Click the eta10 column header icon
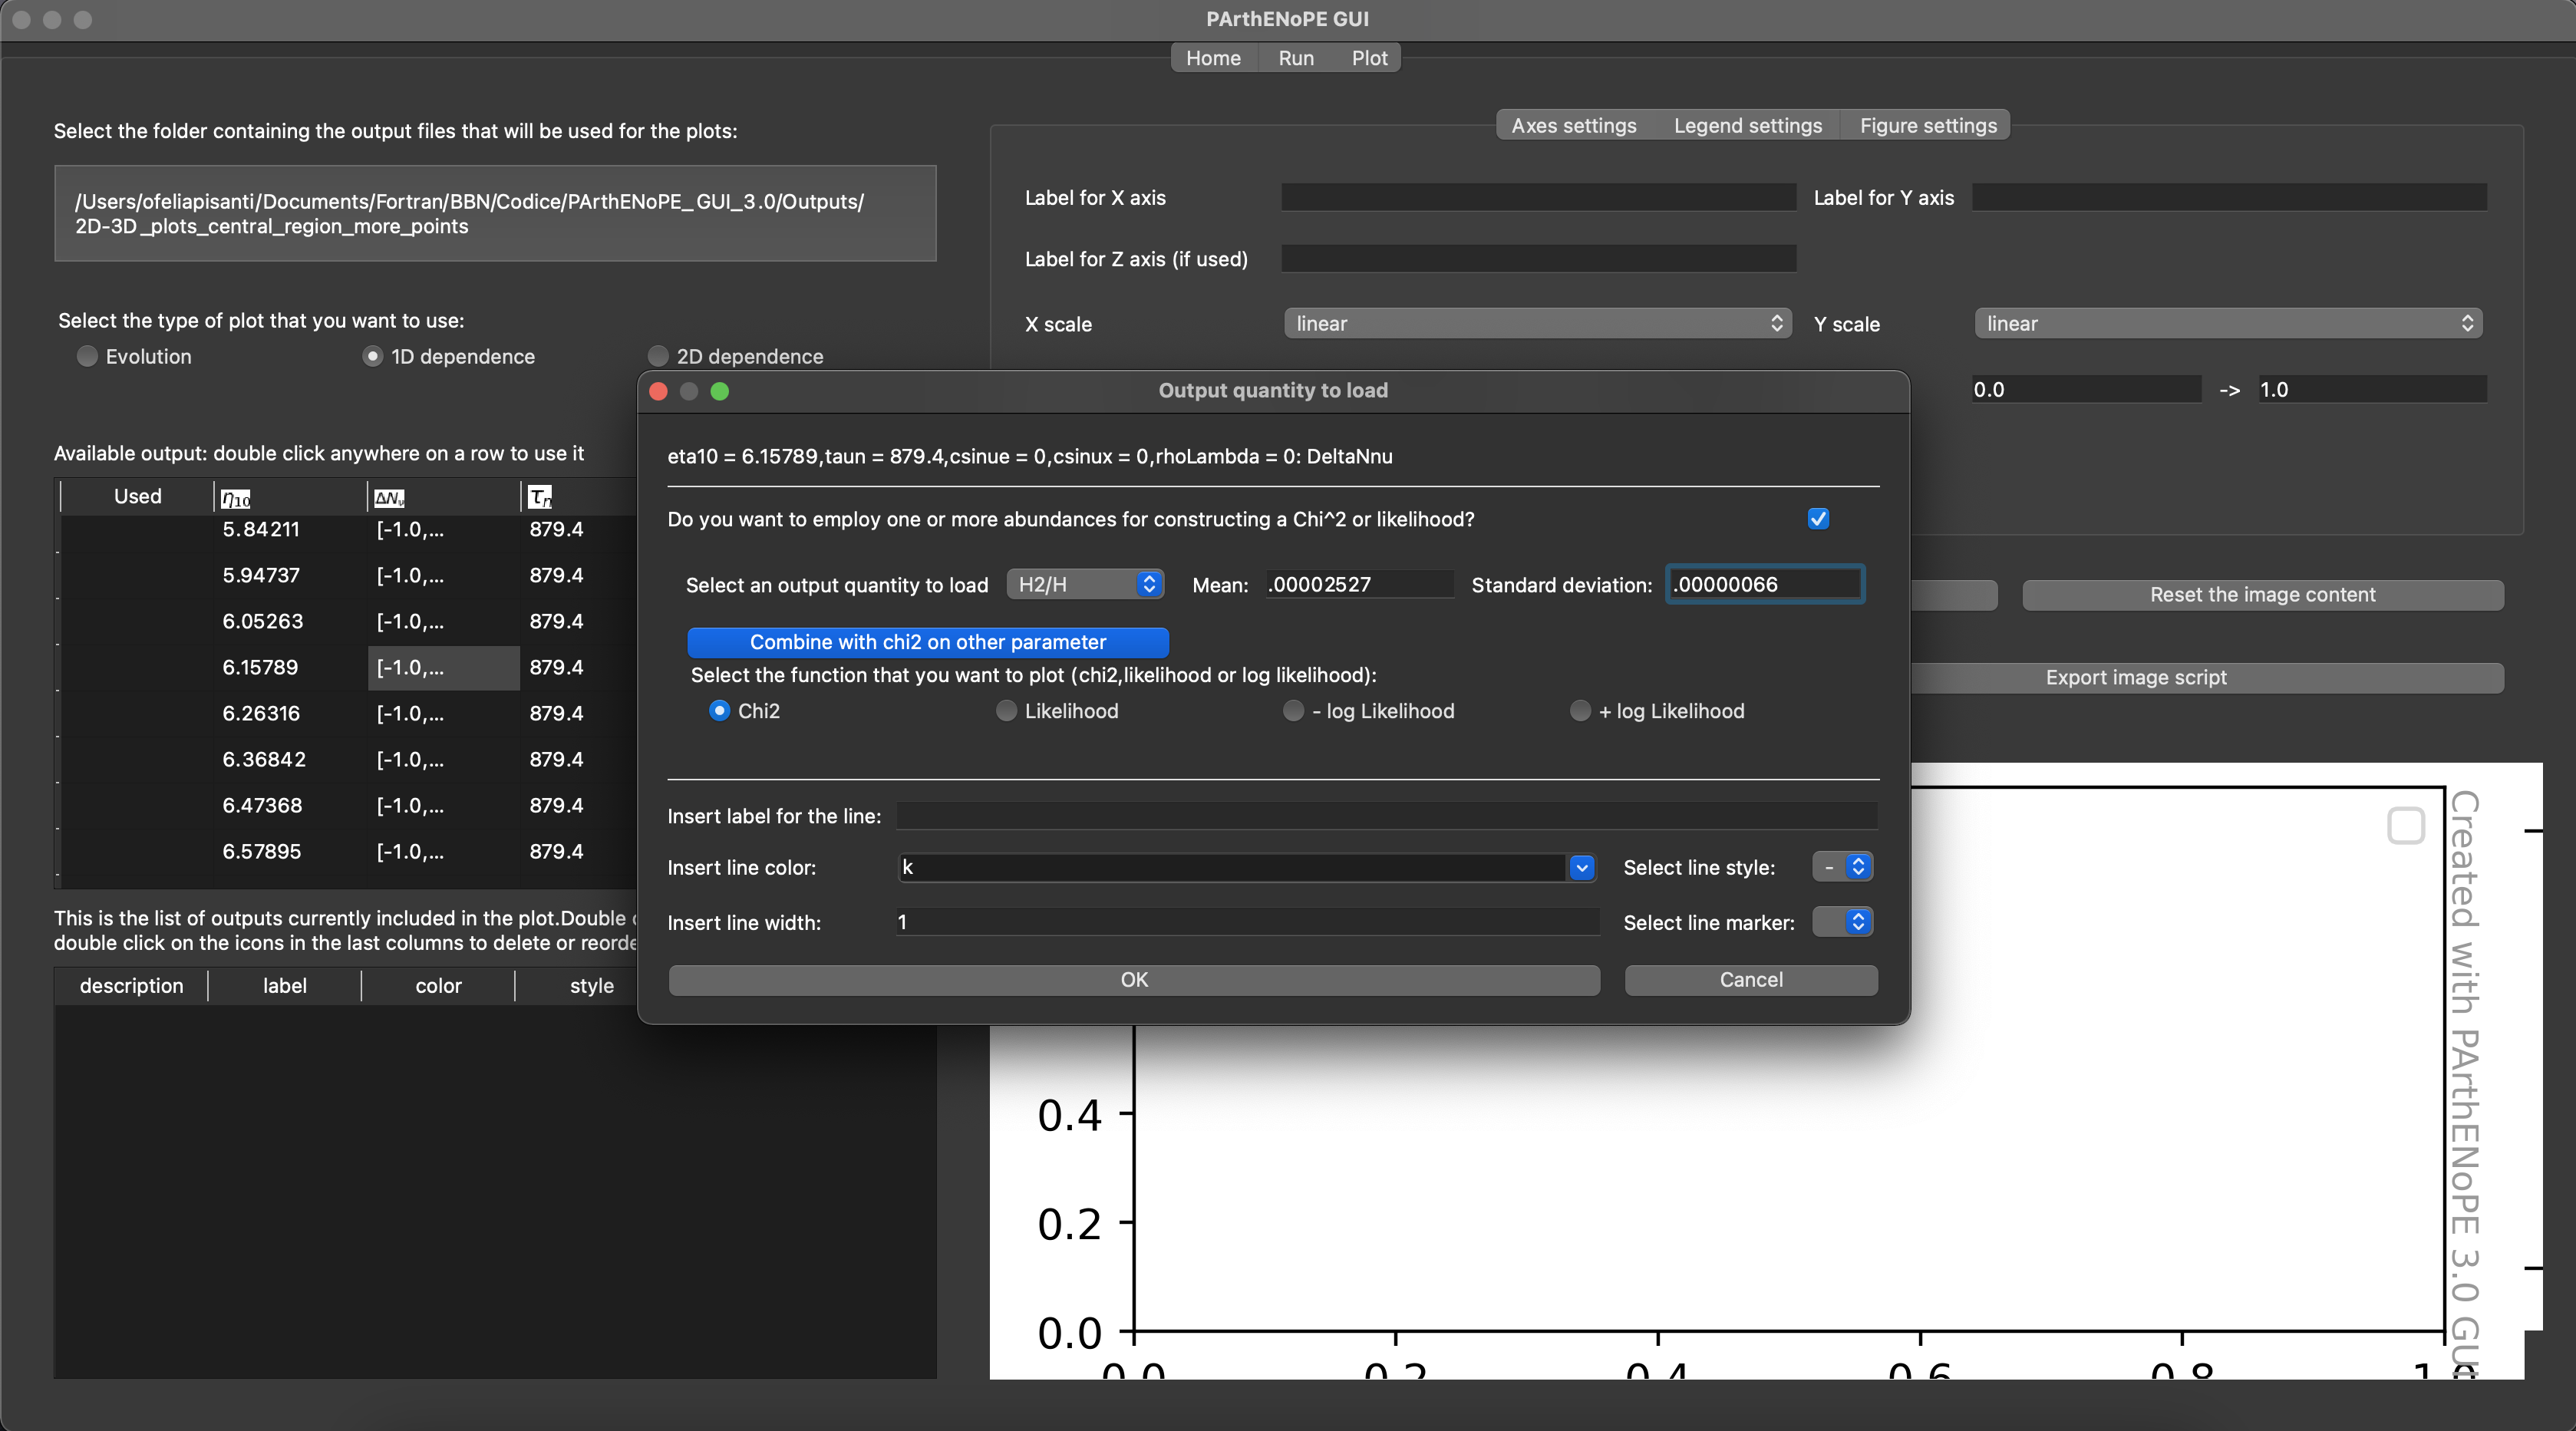This screenshot has width=2576, height=1431. click(236, 497)
